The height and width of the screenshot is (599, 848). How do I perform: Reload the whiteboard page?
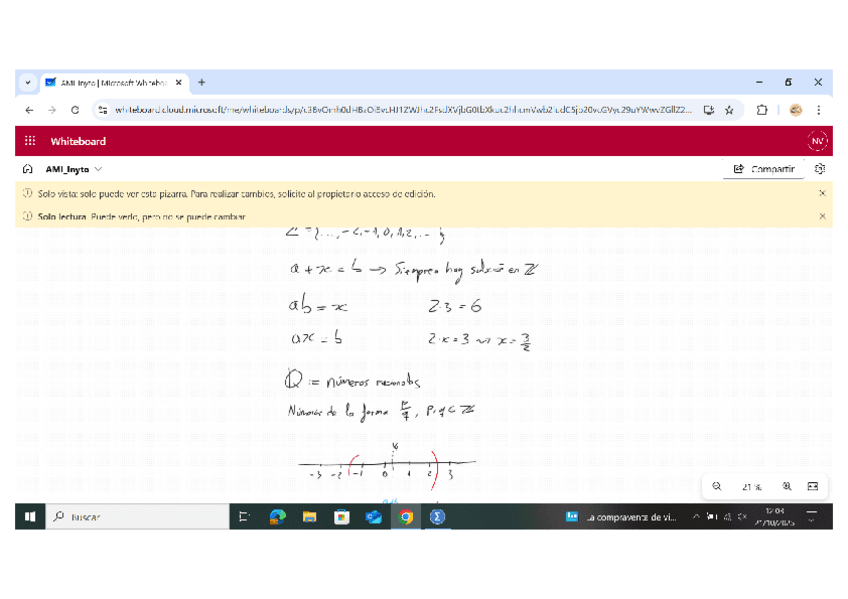75,110
